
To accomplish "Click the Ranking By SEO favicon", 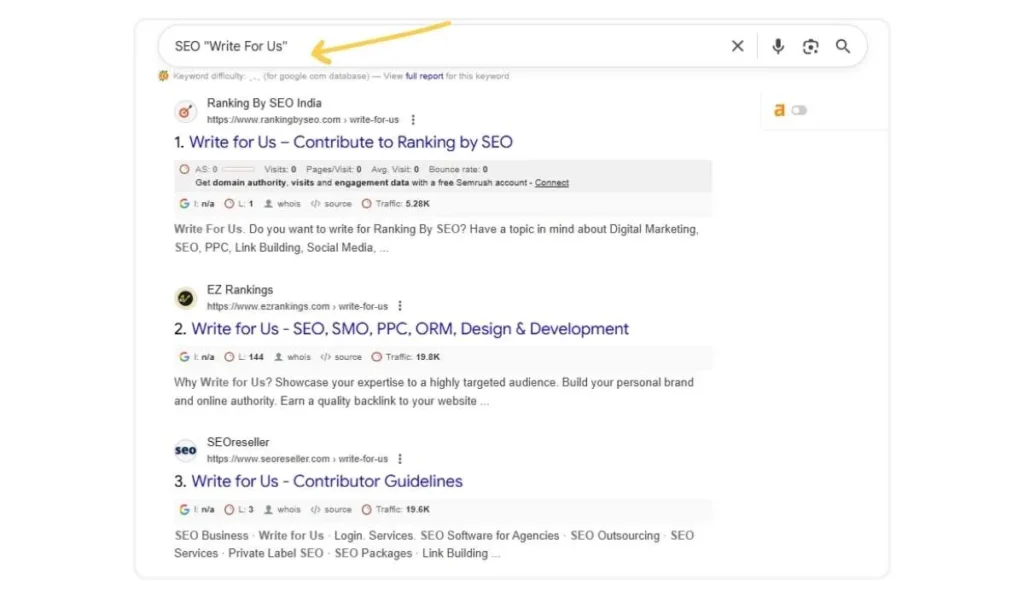I will pos(185,111).
